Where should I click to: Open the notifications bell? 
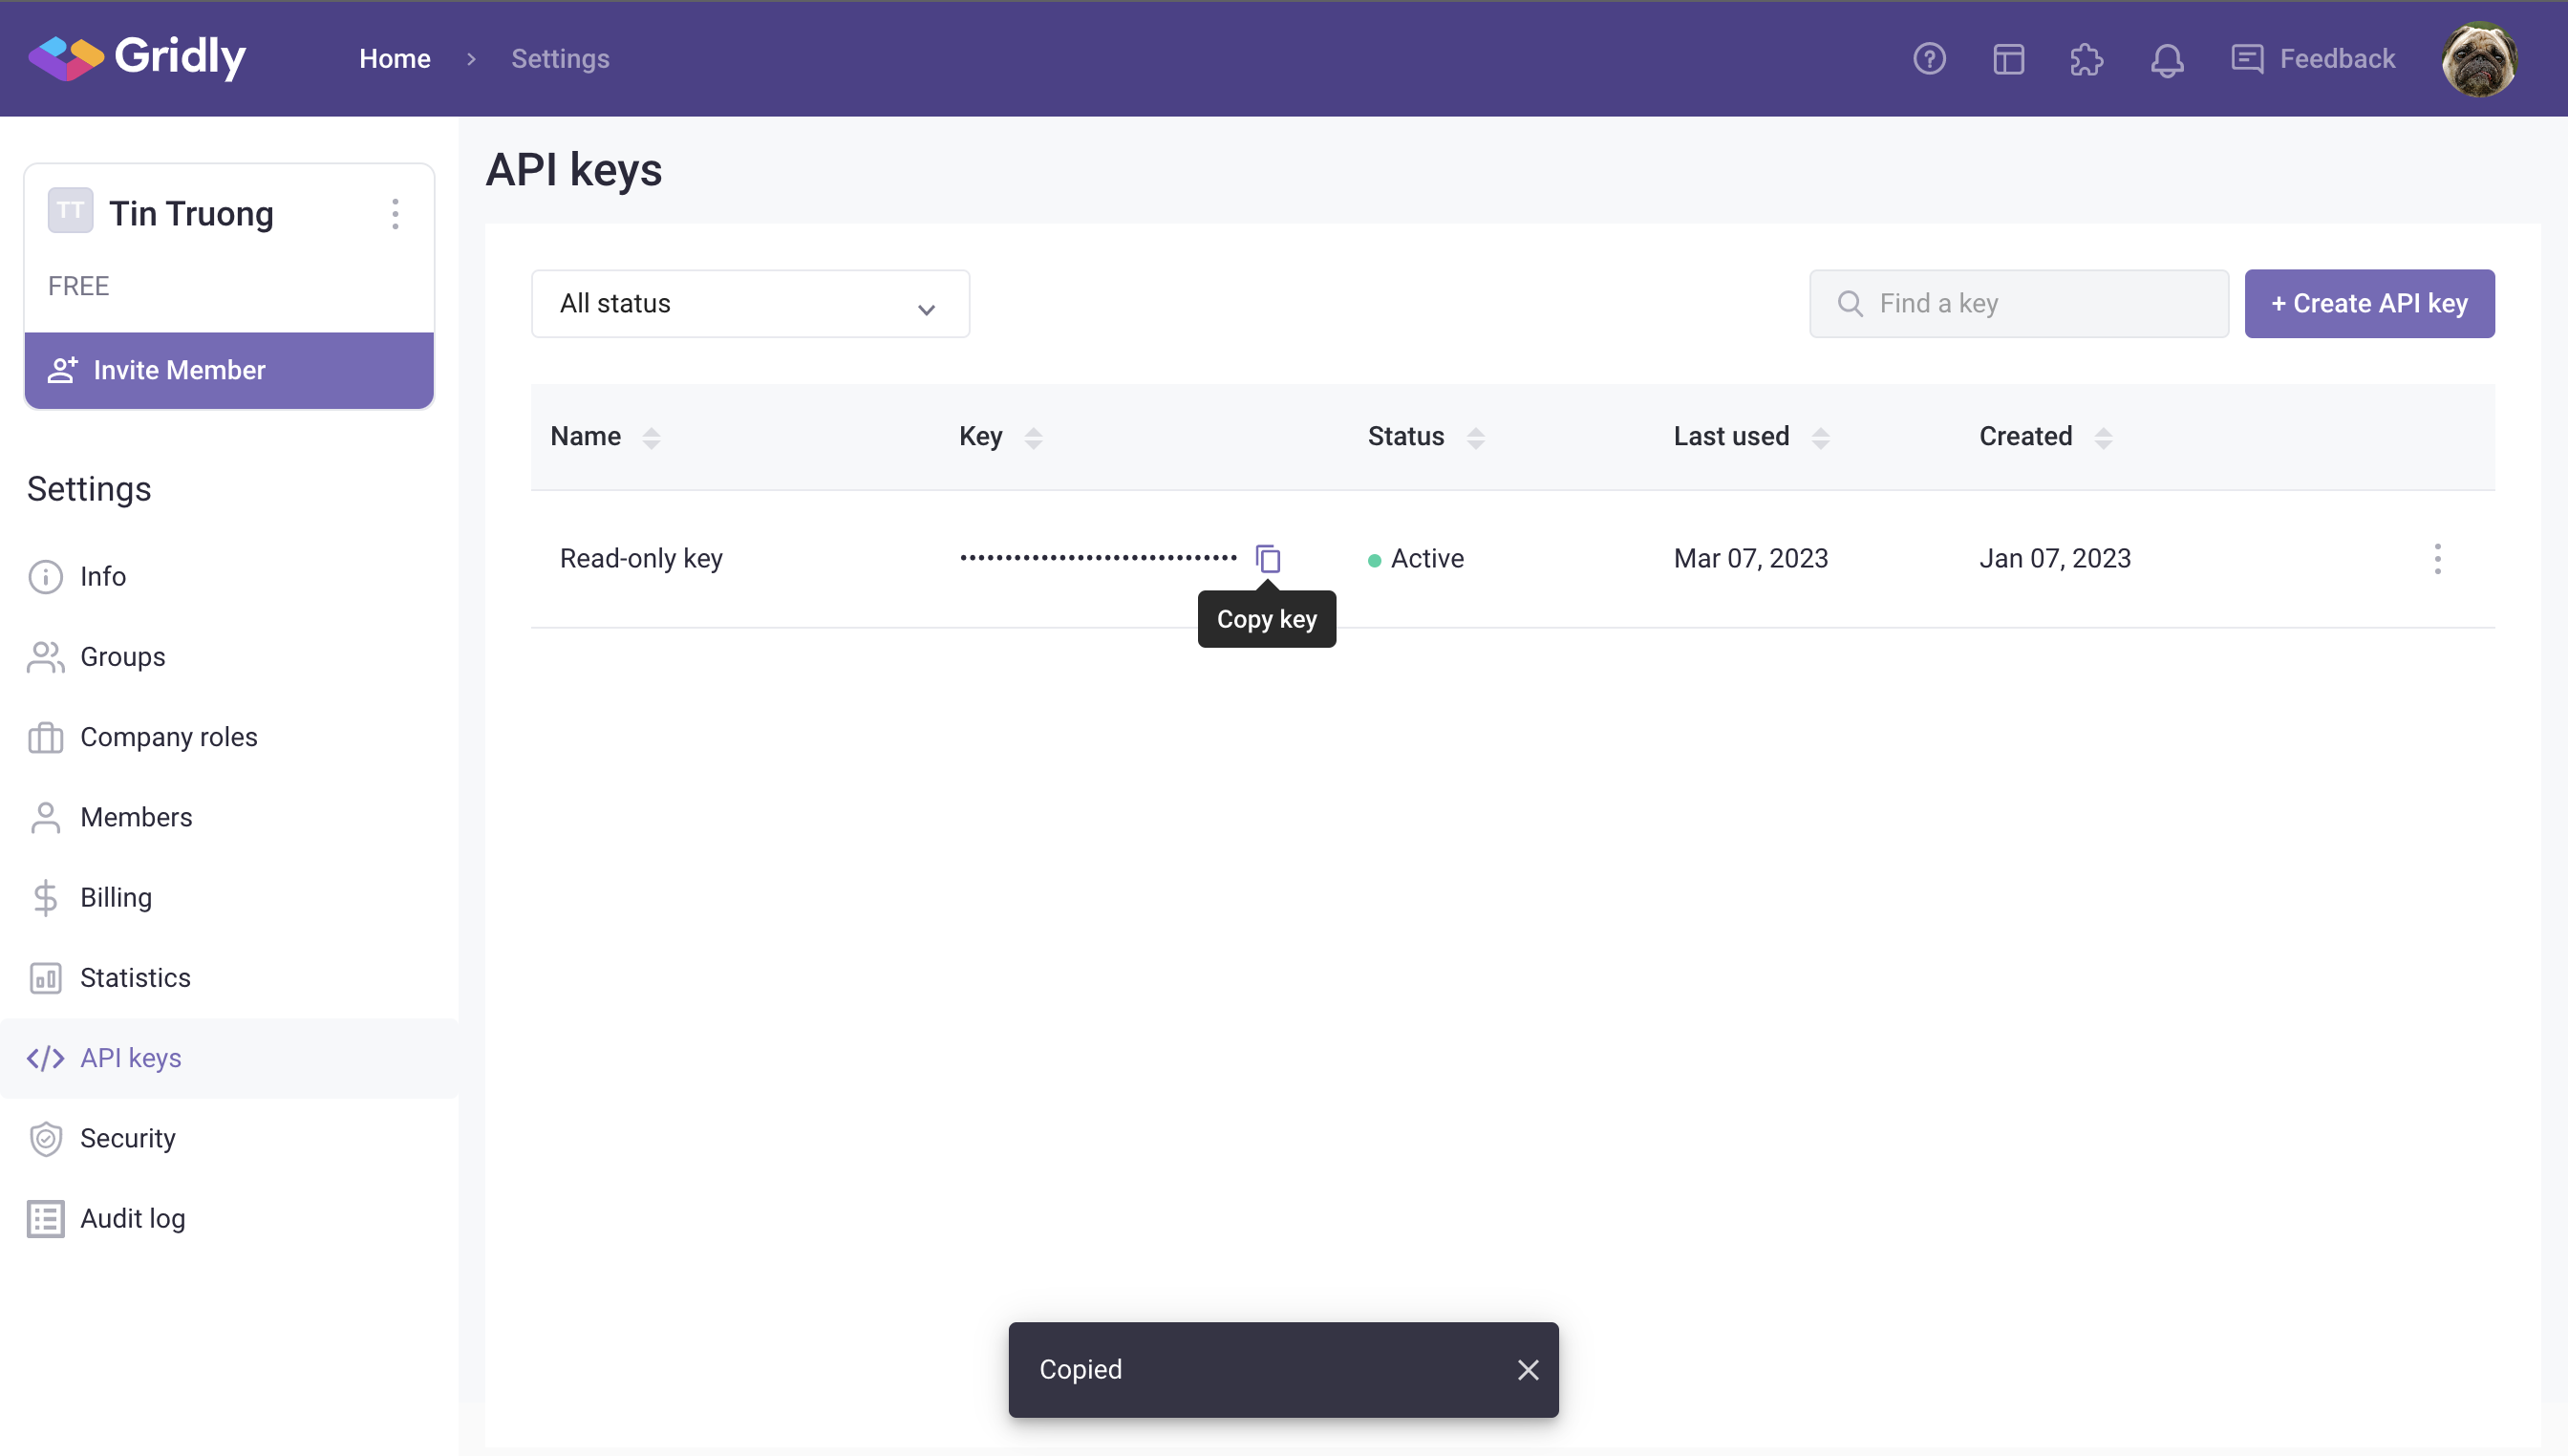tap(2166, 59)
